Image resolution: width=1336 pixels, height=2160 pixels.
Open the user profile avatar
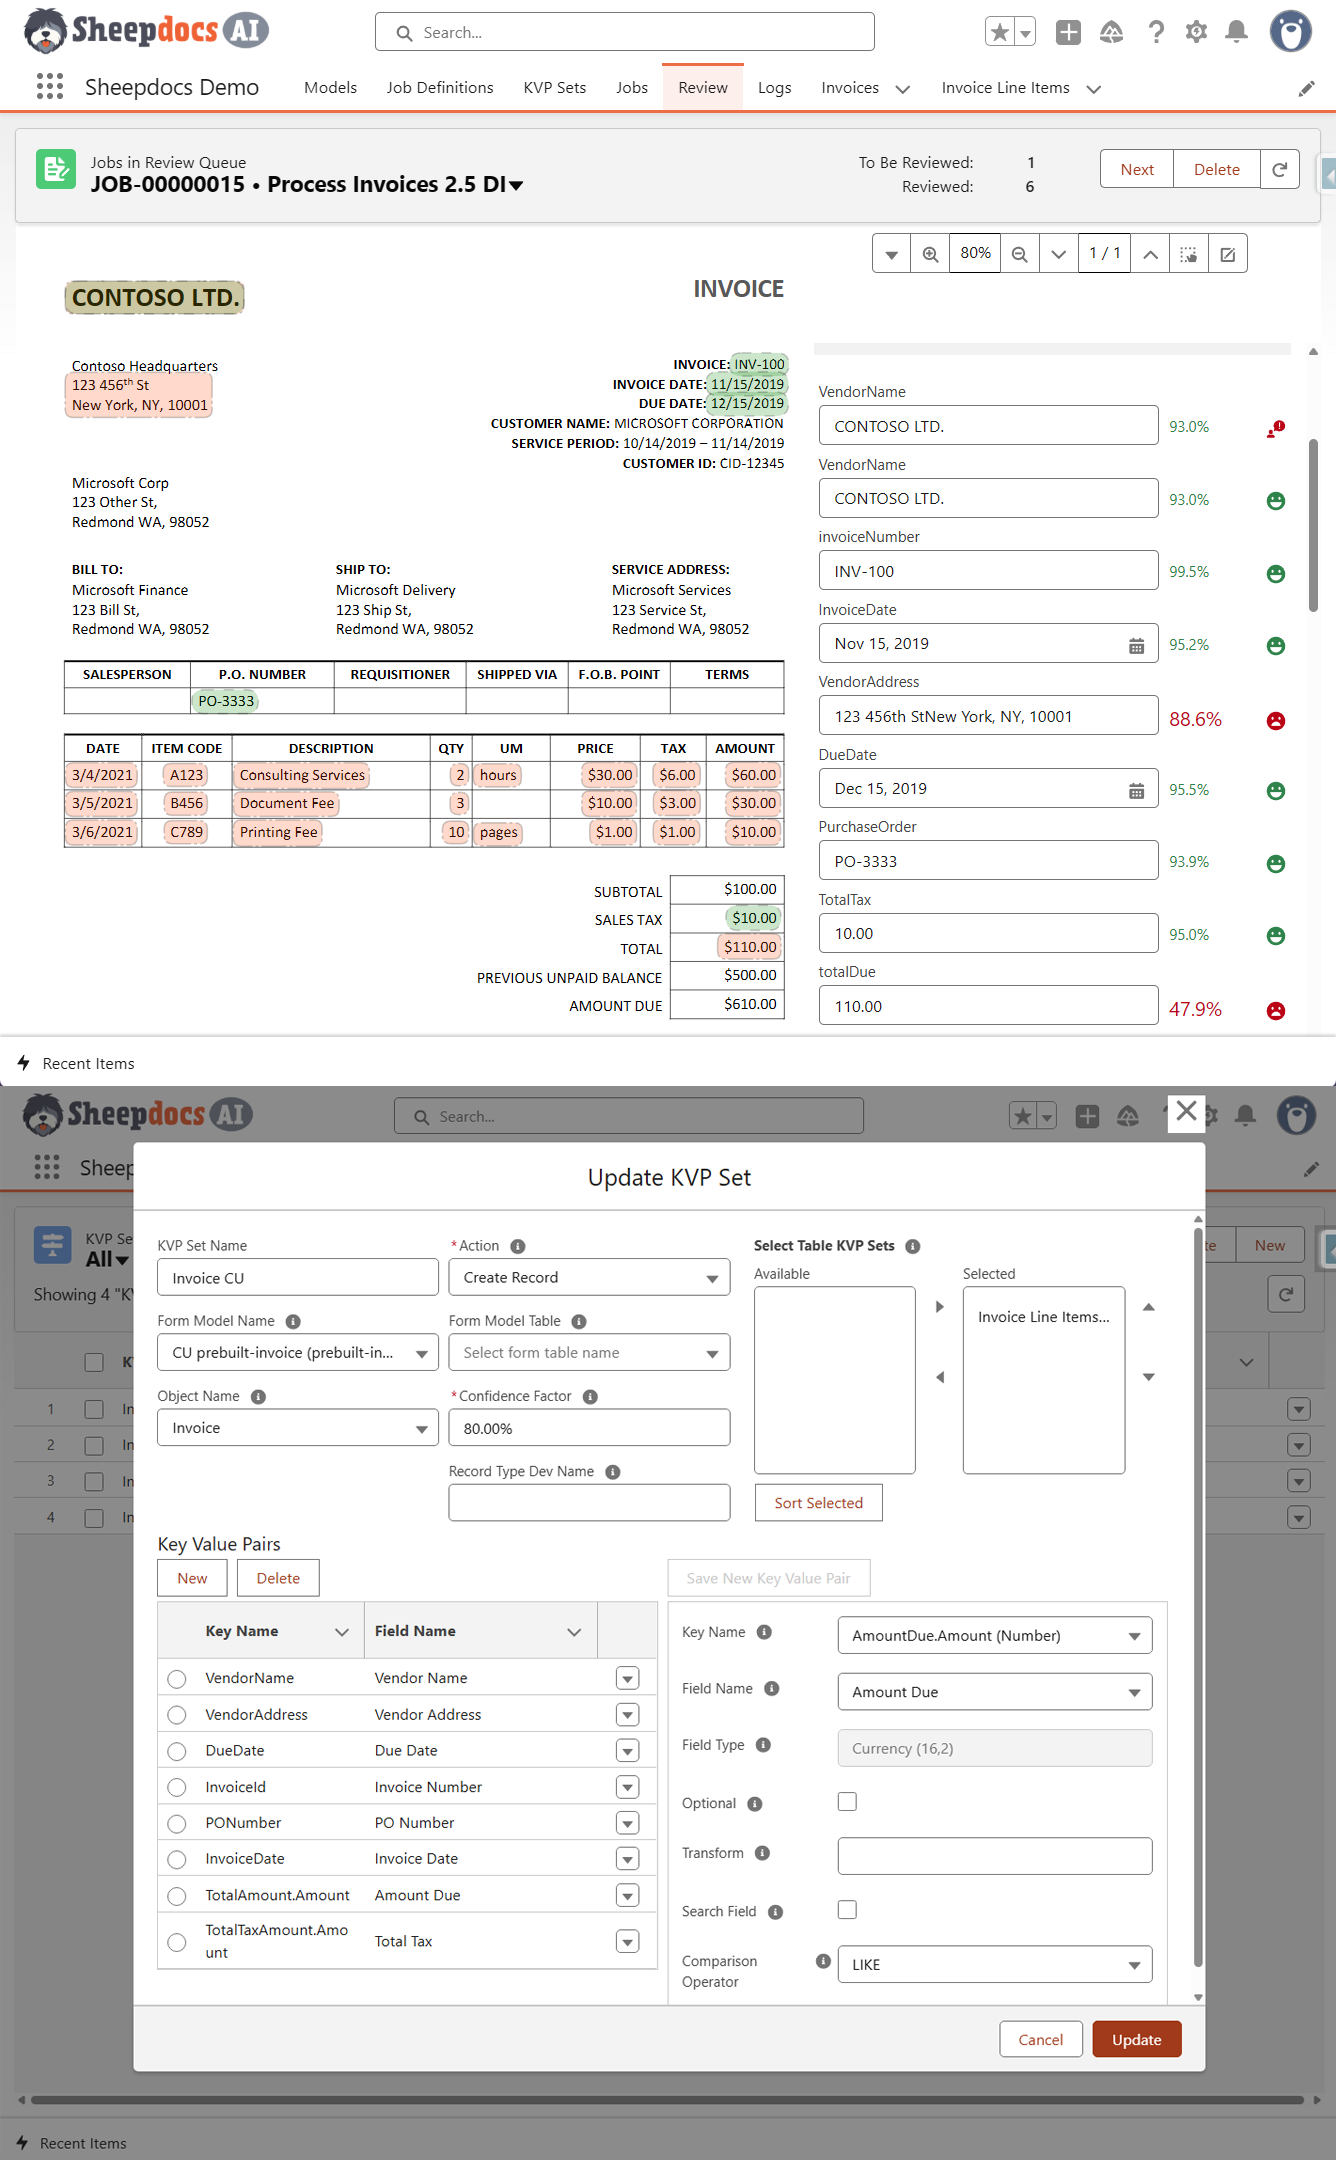(x=1291, y=31)
